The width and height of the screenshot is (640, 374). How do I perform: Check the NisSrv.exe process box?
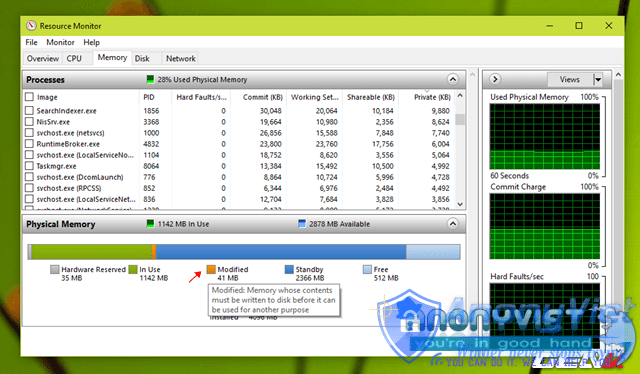tap(29, 122)
